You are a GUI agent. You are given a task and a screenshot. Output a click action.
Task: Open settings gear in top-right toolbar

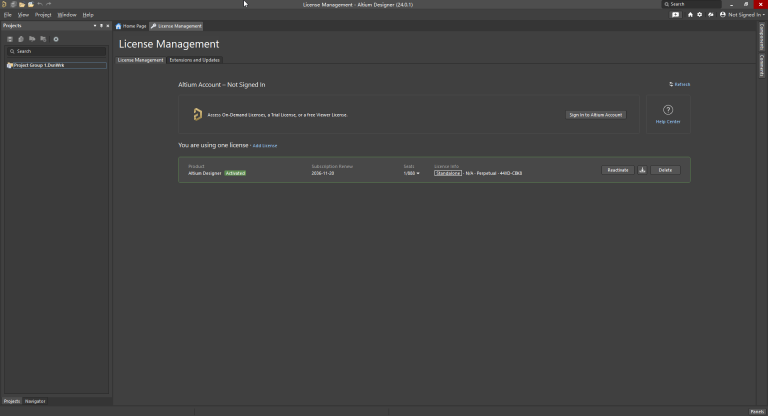point(700,15)
